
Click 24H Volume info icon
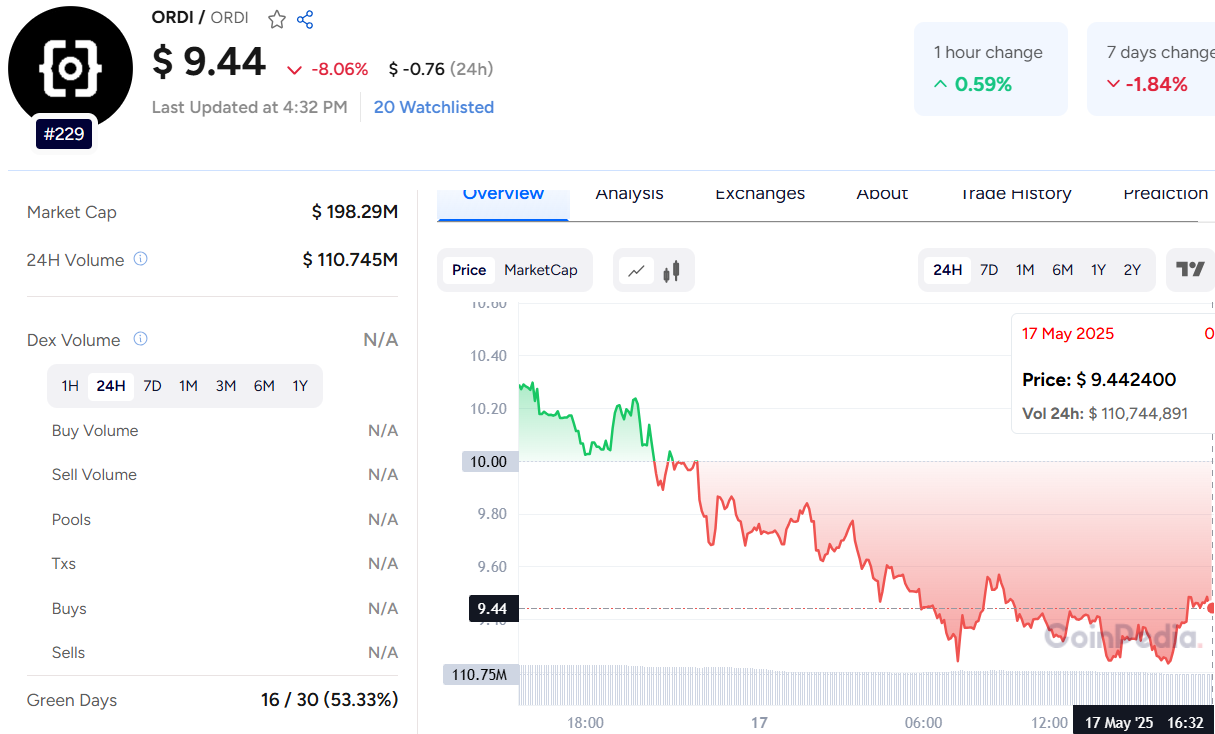point(141,259)
